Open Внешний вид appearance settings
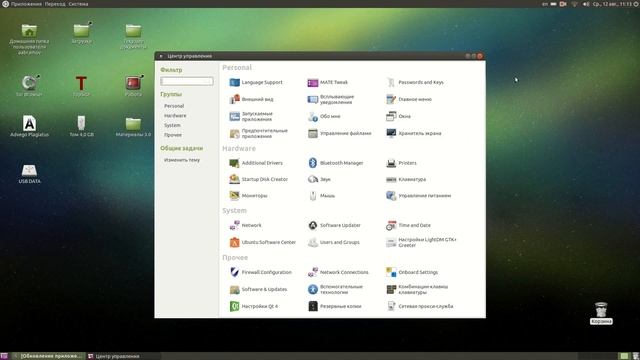This screenshot has height=360, width=640. pos(251,99)
